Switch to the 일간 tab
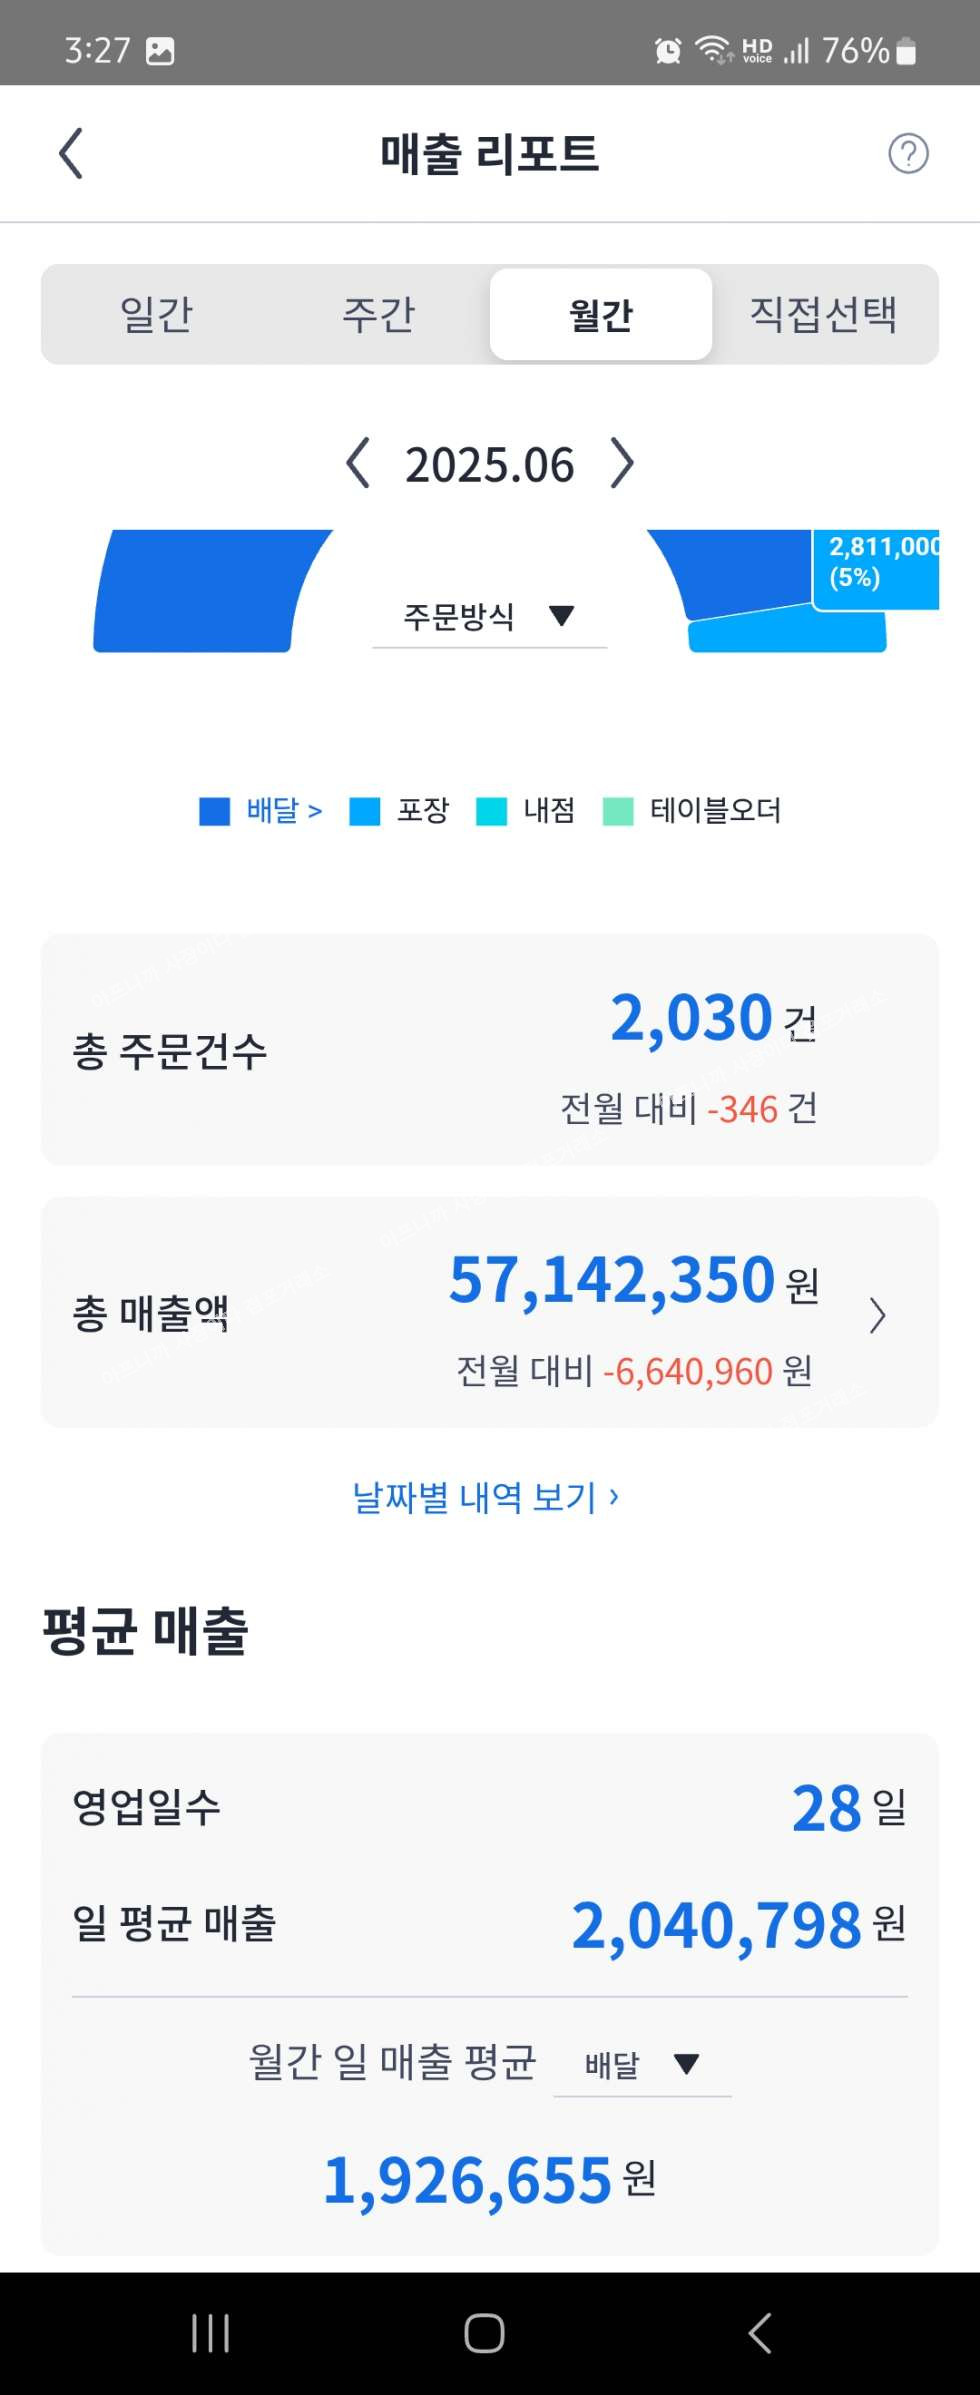 tap(156, 314)
